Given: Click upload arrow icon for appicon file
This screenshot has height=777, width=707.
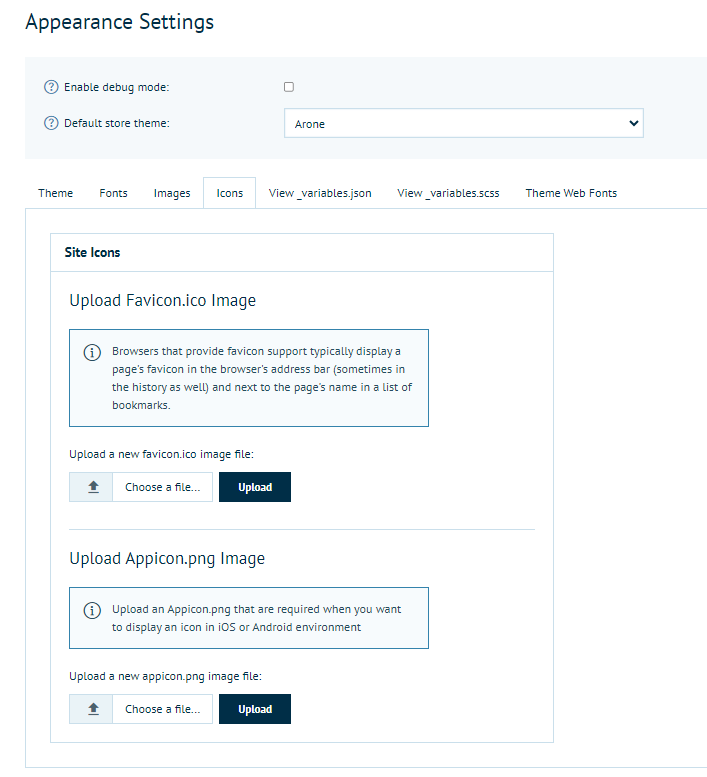Looking at the screenshot, I should (94, 709).
